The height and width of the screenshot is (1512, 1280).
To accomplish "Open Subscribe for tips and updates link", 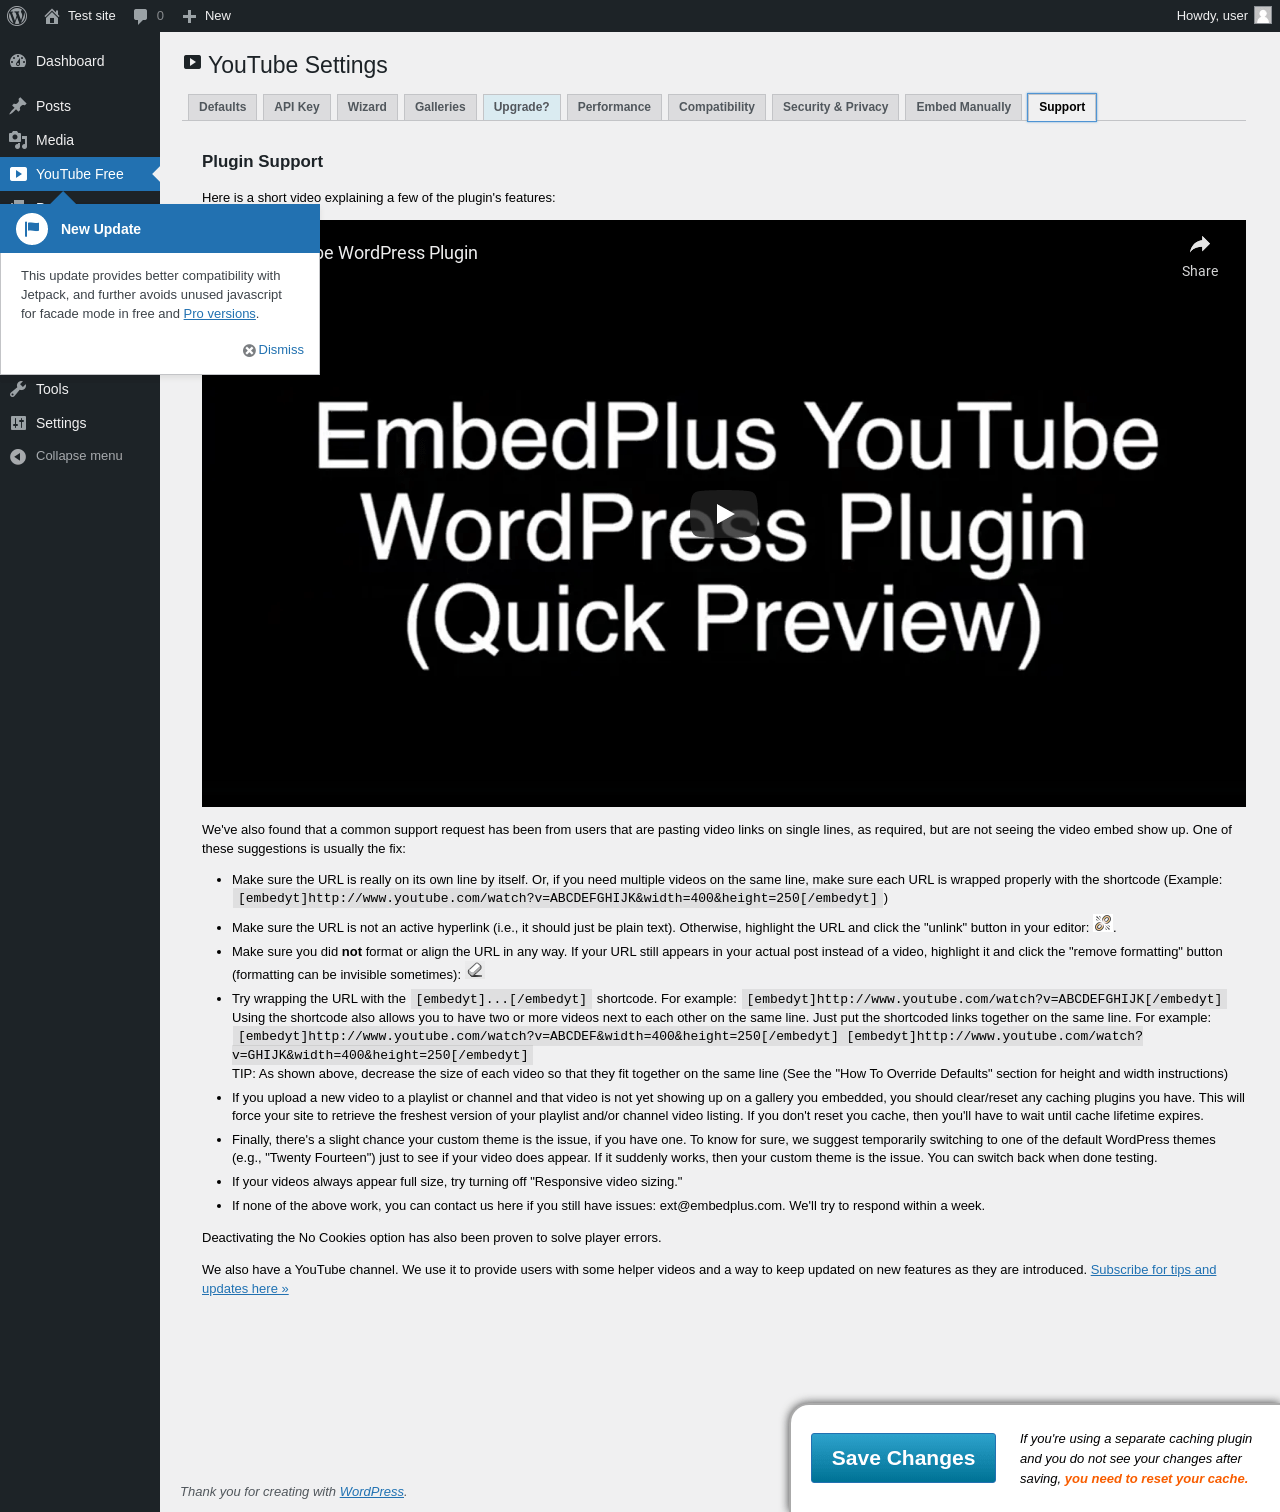I will (709, 1279).
